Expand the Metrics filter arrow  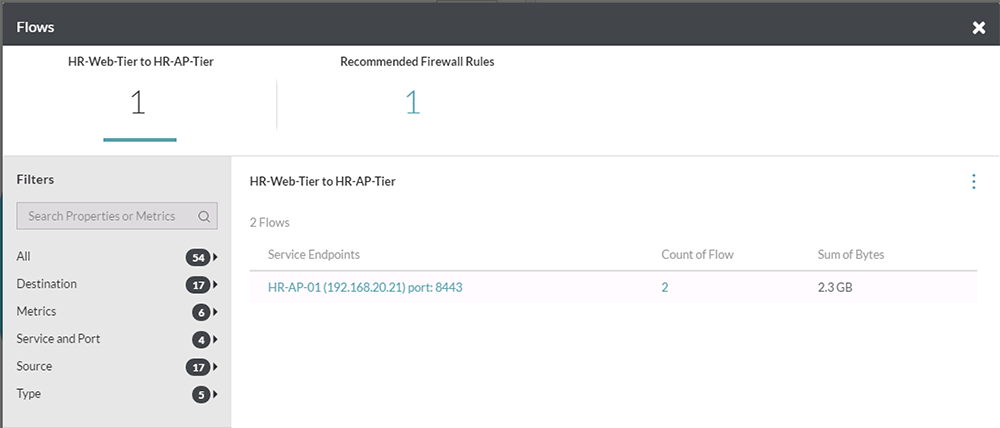[x=216, y=312]
